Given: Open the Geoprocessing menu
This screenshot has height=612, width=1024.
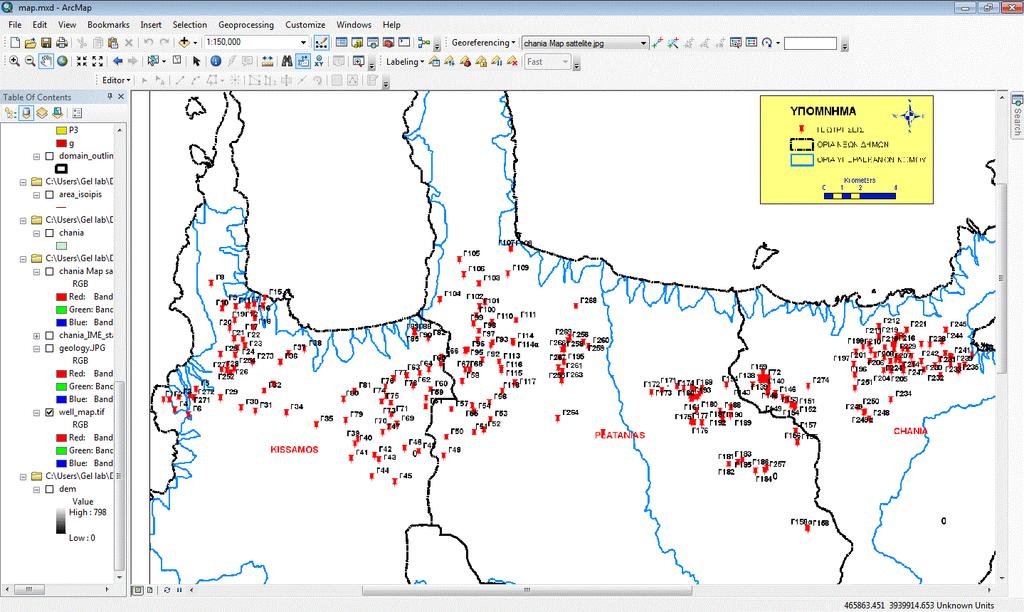Looking at the screenshot, I should (246, 25).
